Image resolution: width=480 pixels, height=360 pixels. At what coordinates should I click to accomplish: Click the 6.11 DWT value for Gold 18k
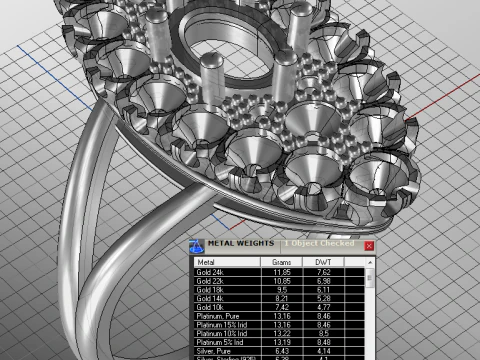(x=324, y=290)
